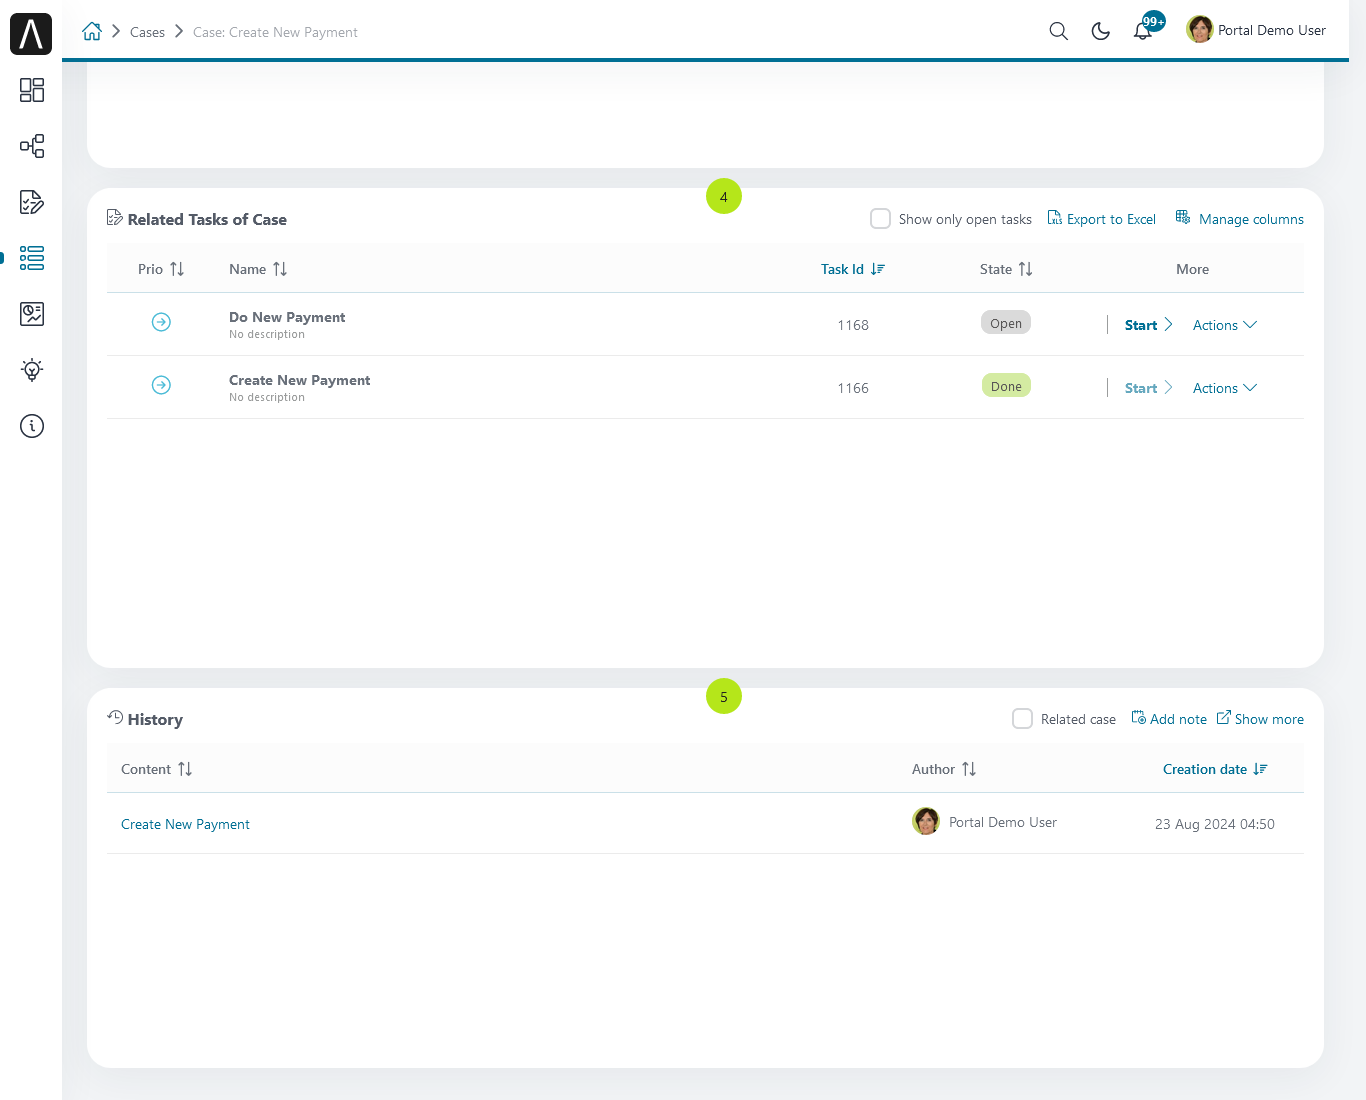Screen dimensions: 1366x1100
Task: Enable Related case checkbox
Action: tap(1022, 718)
